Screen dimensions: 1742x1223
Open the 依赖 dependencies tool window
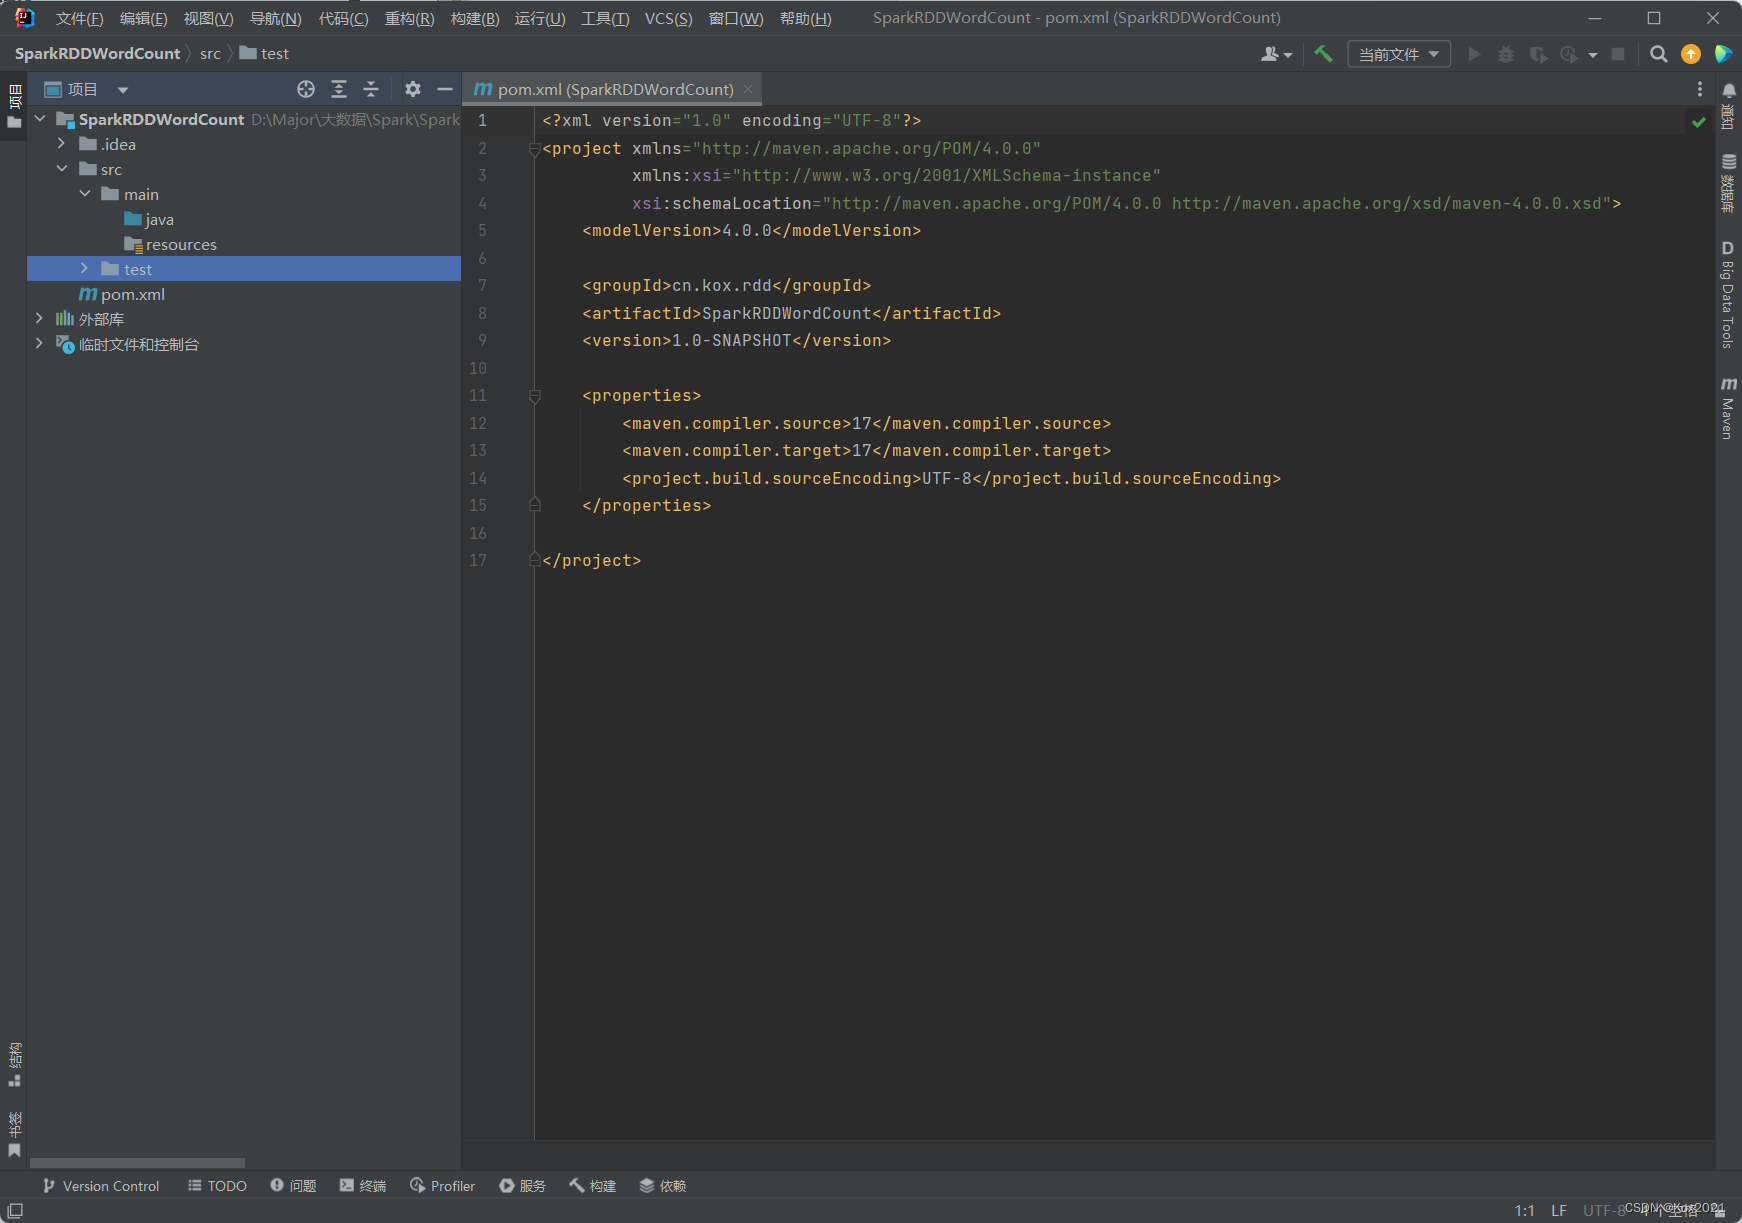663,1186
